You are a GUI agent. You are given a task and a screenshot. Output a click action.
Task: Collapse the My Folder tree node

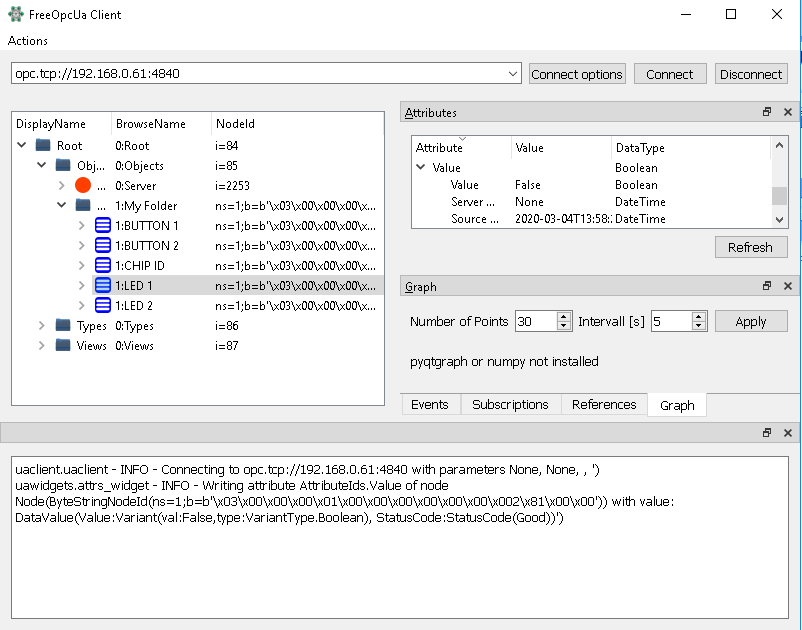[x=61, y=205]
